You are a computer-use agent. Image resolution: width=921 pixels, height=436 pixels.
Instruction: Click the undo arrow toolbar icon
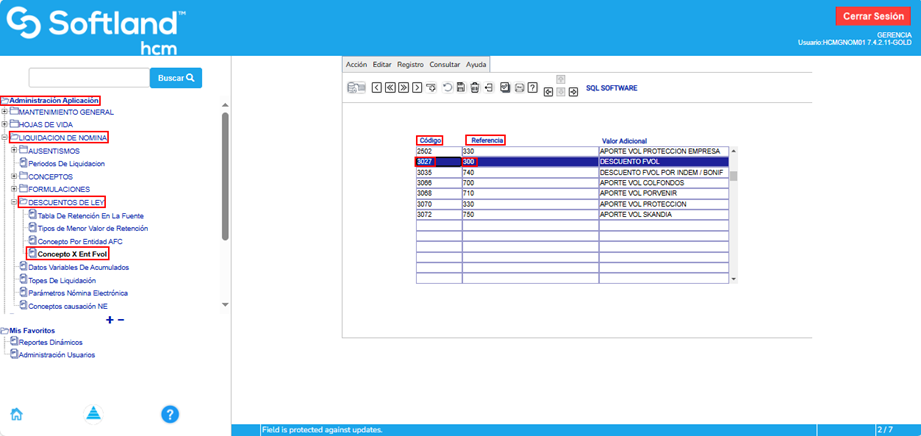click(446, 88)
